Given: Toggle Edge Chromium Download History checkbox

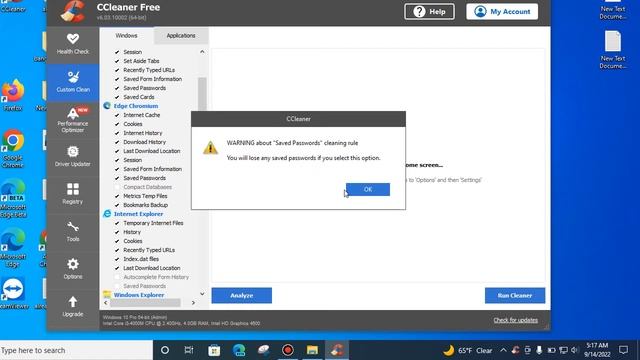Looking at the screenshot, I should [x=117, y=142].
